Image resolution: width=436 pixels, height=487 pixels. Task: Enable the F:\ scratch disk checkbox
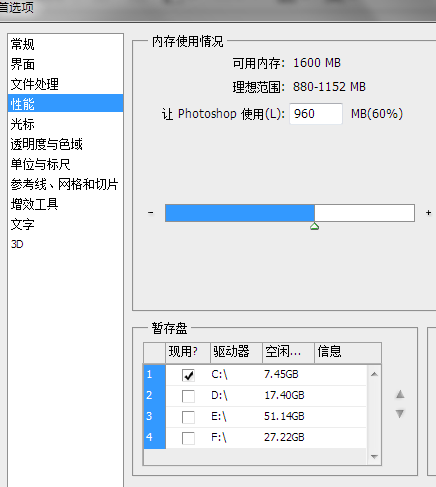pyautogui.click(x=188, y=438)
